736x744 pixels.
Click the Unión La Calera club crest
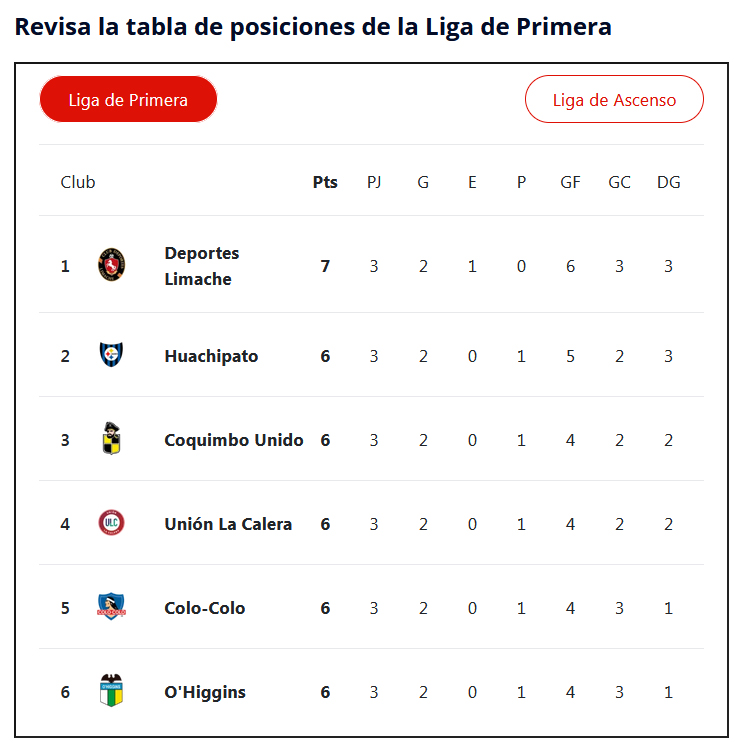(112, 523)
